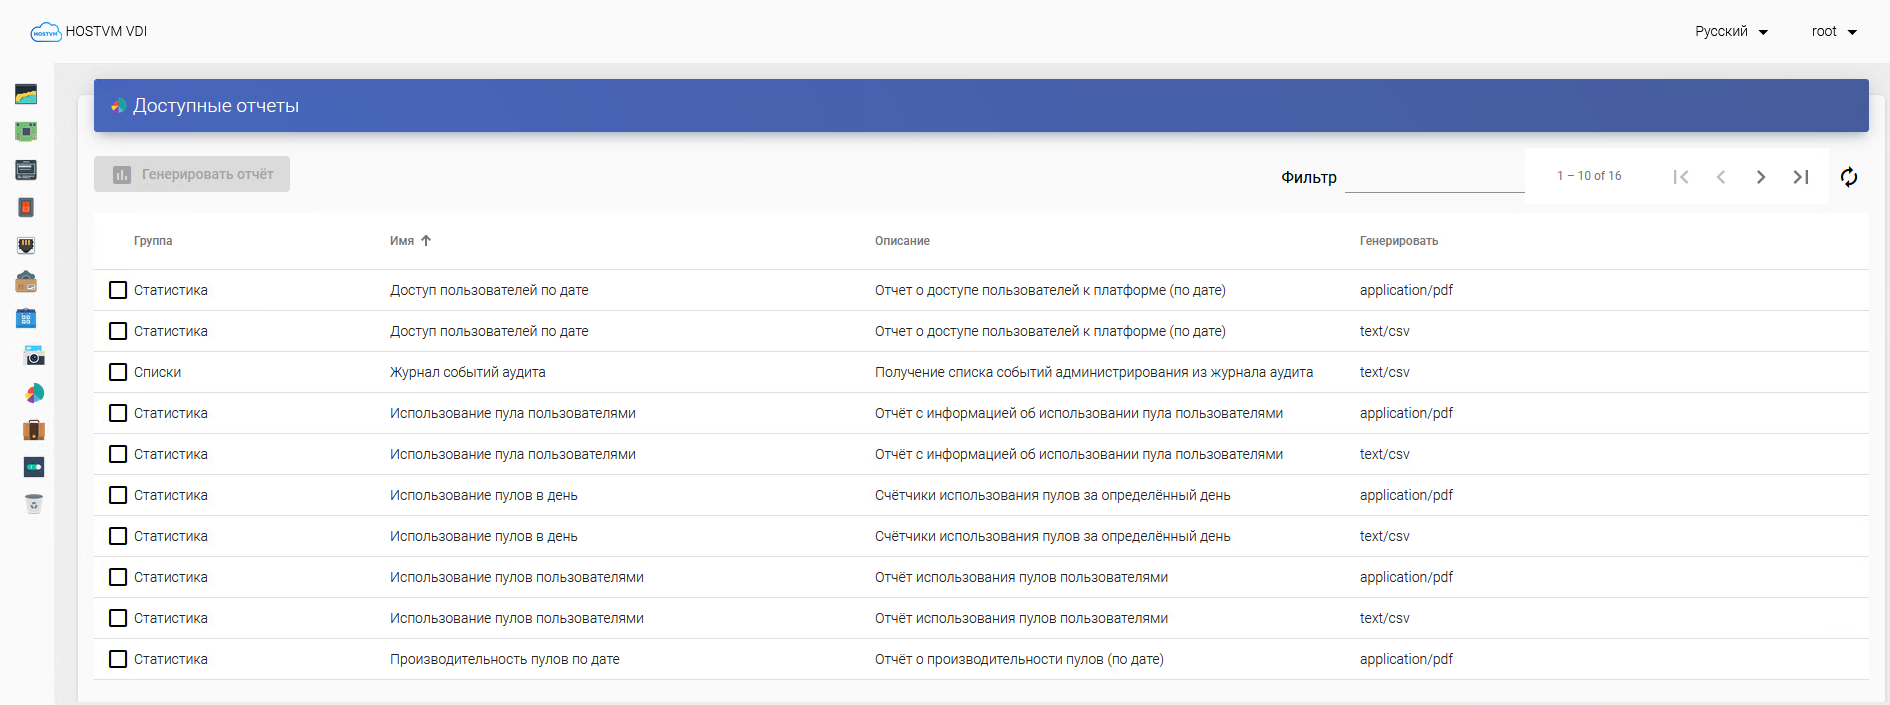The height and width of the screenshot is (705, 1890).
Task: Click text/csv in Журнал событий аудита row
Action: pyautogui.click(x=1385, y=372)
